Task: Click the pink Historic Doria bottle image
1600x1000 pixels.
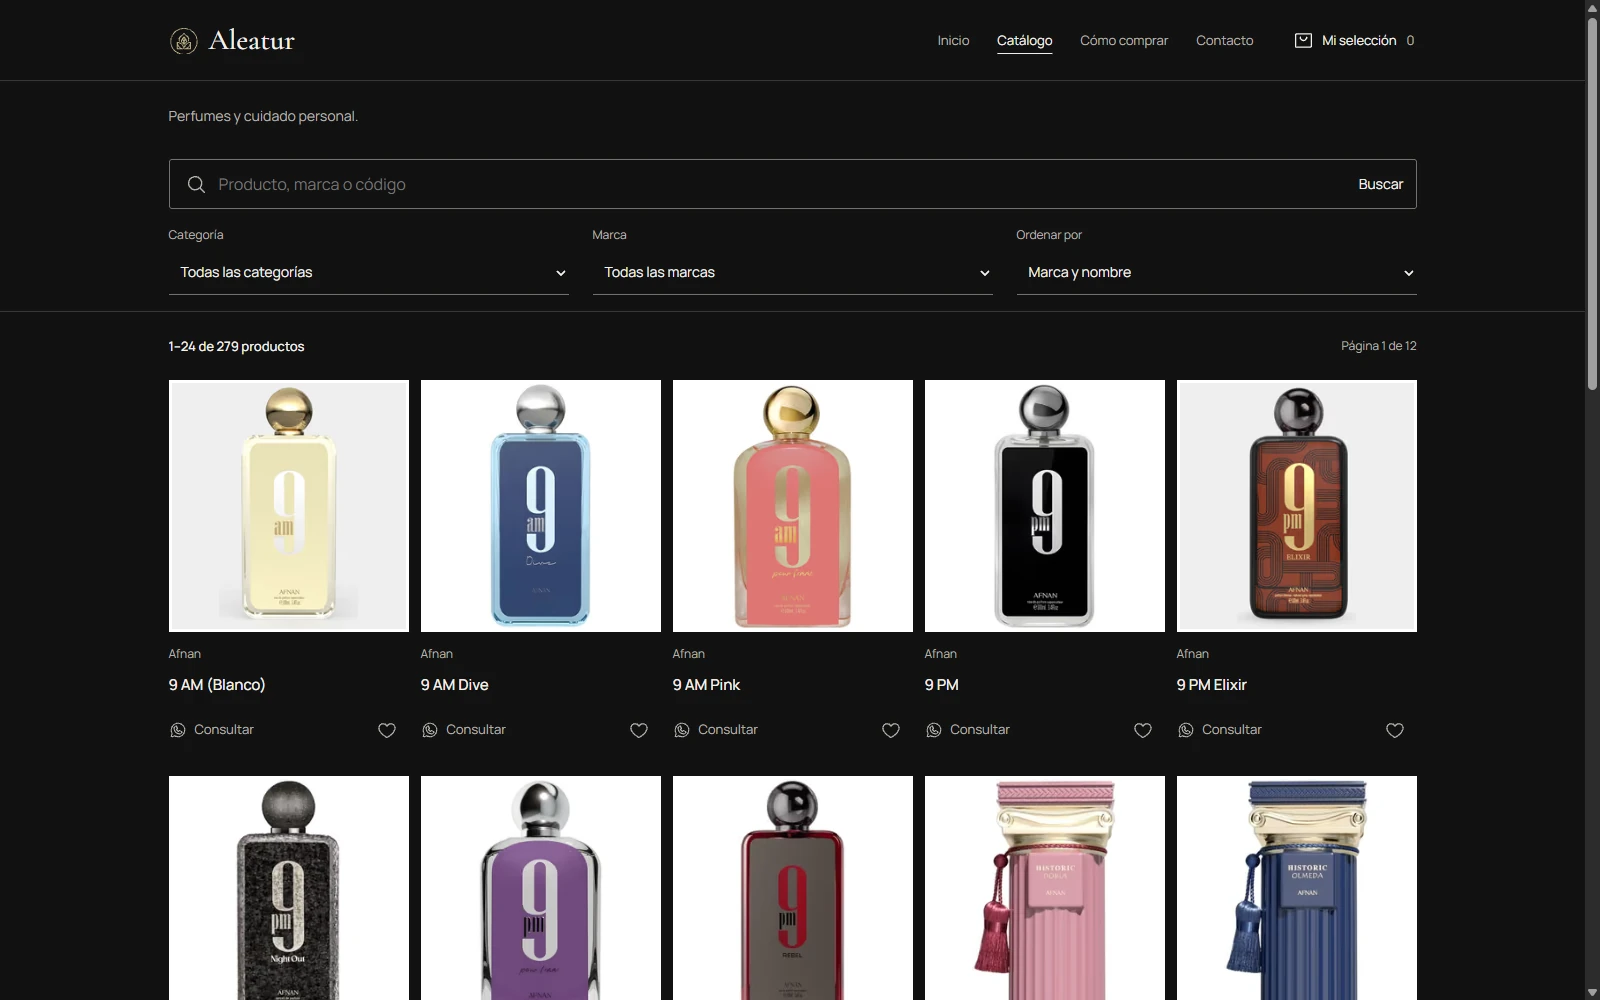Action: pos(1045,888)
